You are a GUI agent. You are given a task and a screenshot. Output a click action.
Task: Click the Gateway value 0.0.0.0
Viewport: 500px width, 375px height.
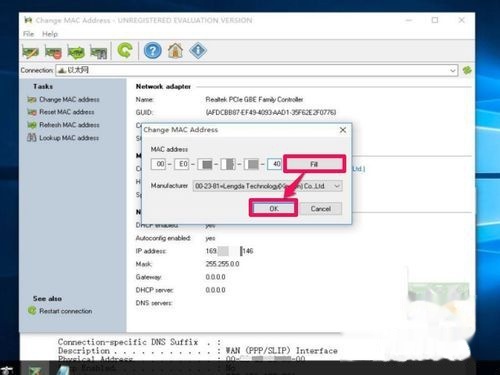coord(215,277)
